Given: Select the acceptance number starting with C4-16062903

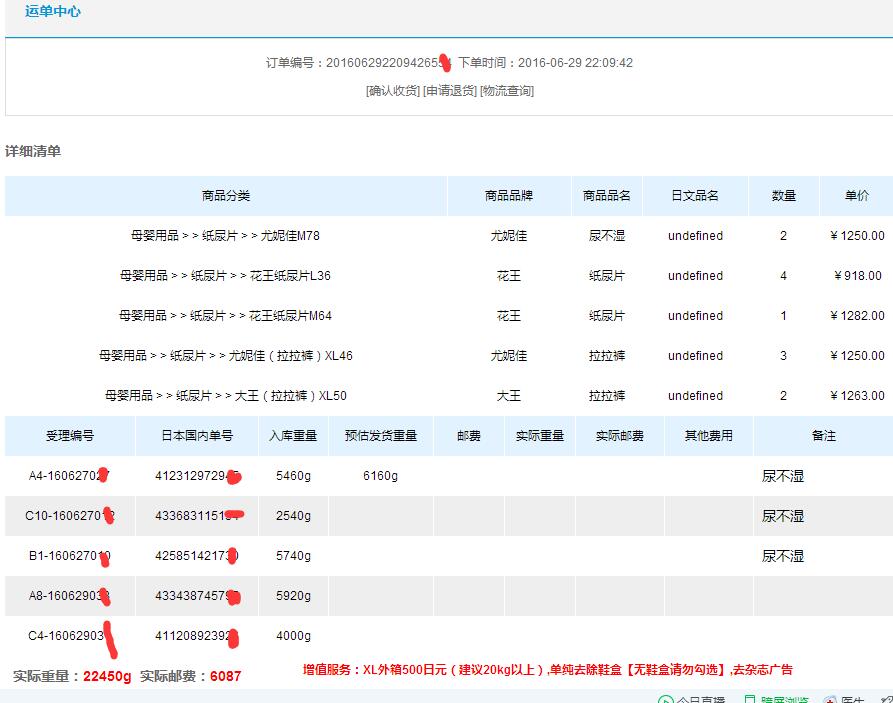Looking at the screenshot, I should (x=69, y=636).
